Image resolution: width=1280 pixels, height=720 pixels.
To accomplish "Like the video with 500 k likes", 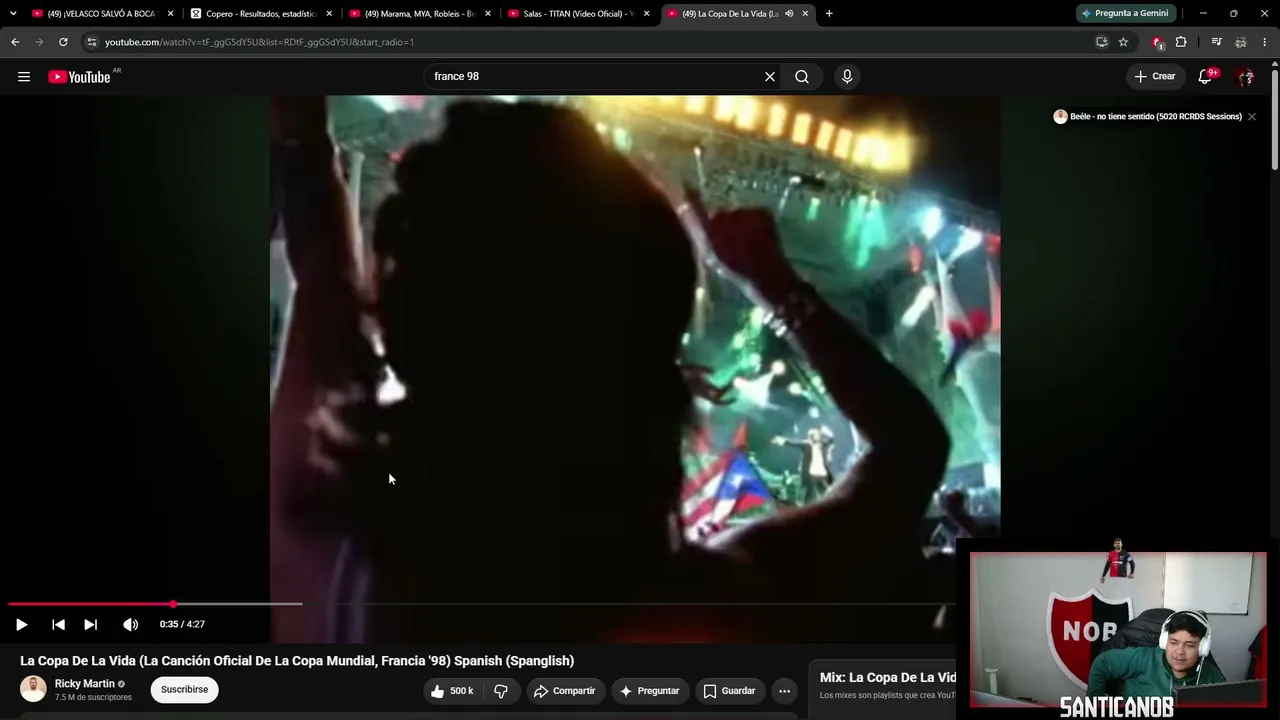I will (x=451, y=691).
